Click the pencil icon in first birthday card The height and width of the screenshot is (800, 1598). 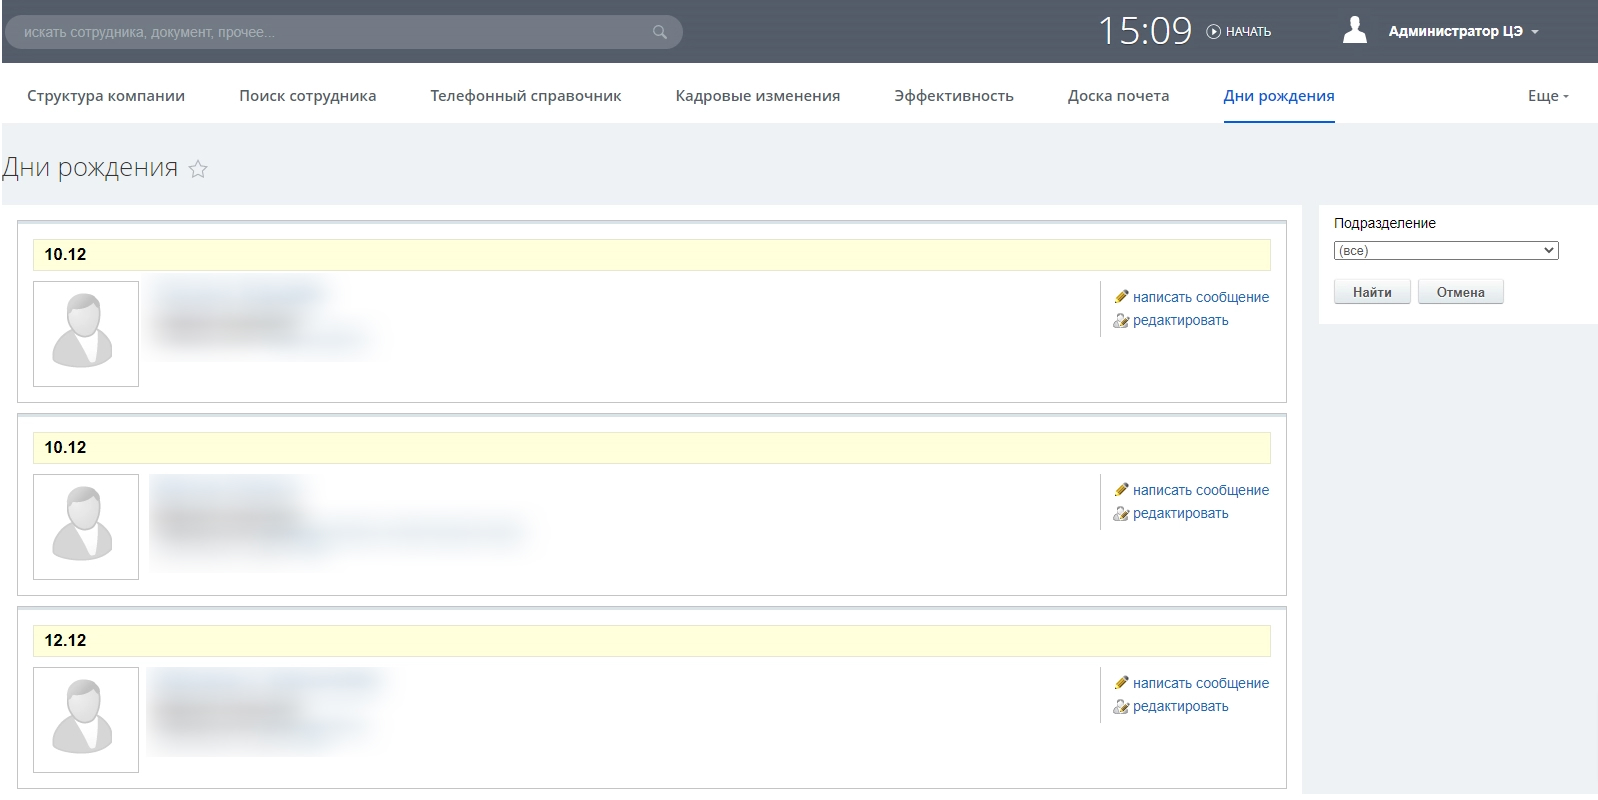(x=1121, y=297)
